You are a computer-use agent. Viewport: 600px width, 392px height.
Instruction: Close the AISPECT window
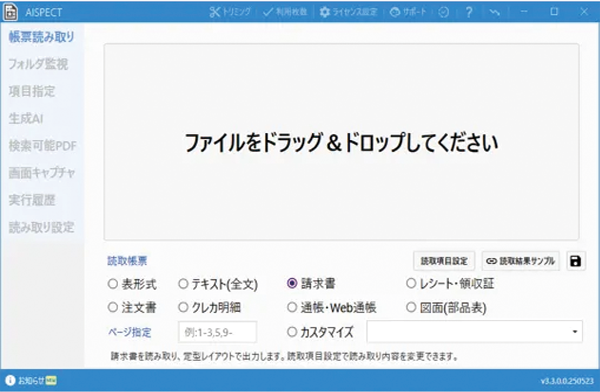tap(584, 12)
